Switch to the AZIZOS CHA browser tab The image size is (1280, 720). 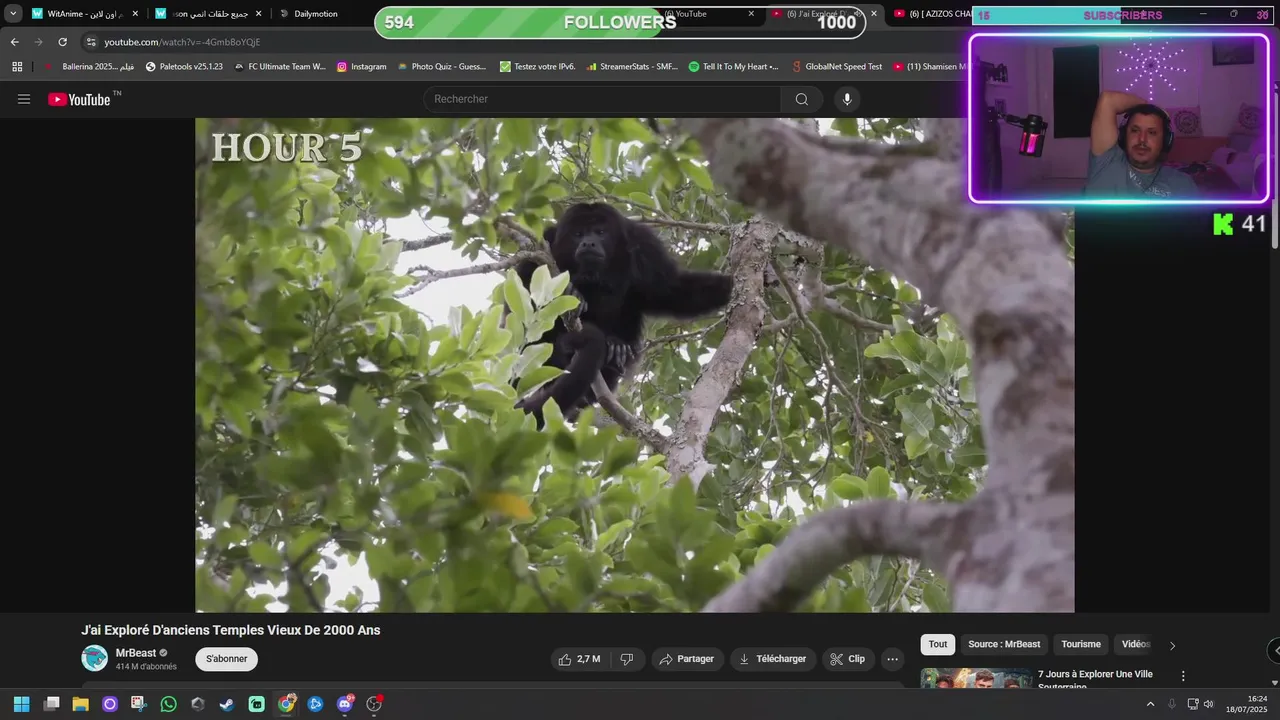pos(930,14)
